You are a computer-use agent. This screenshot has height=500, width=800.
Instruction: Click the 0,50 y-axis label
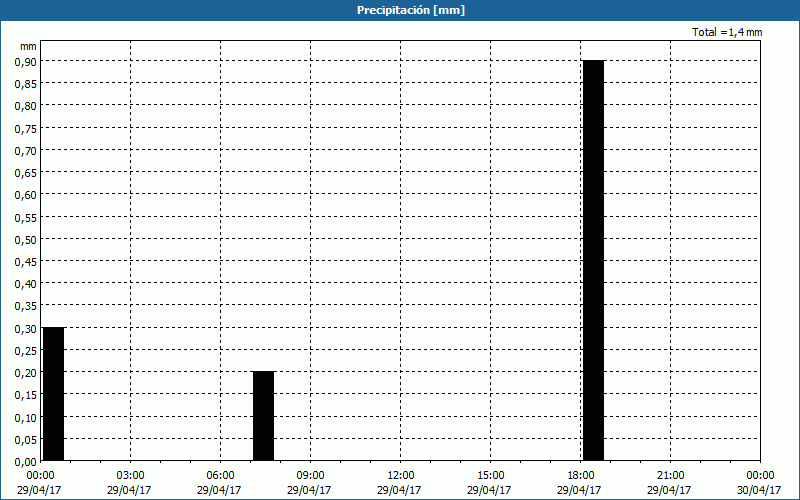26,239
